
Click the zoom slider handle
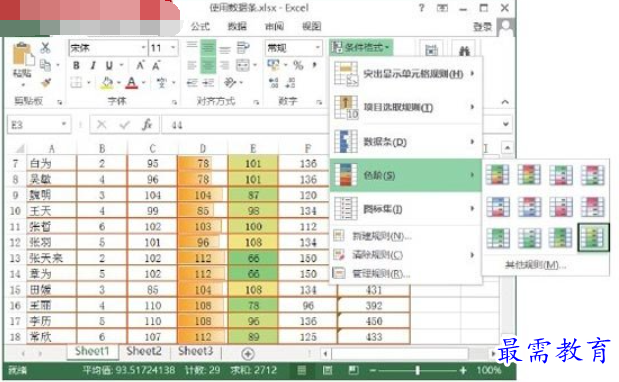coord(417,370)
